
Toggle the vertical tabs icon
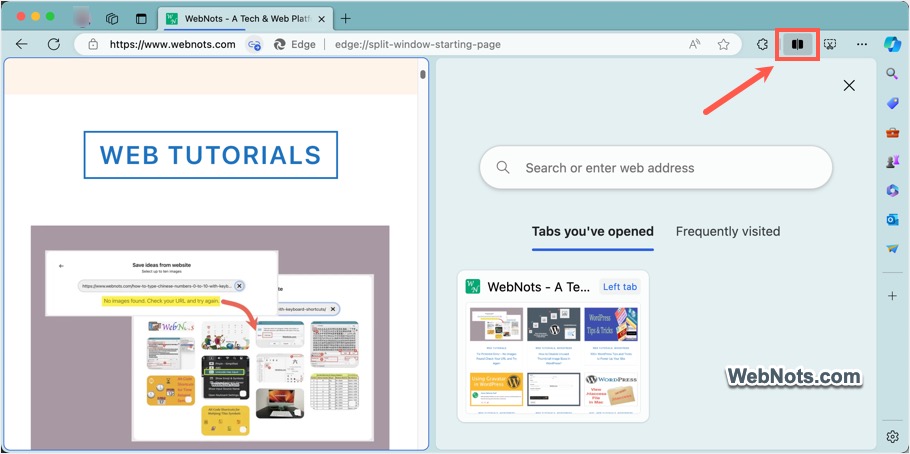(141, 19)
